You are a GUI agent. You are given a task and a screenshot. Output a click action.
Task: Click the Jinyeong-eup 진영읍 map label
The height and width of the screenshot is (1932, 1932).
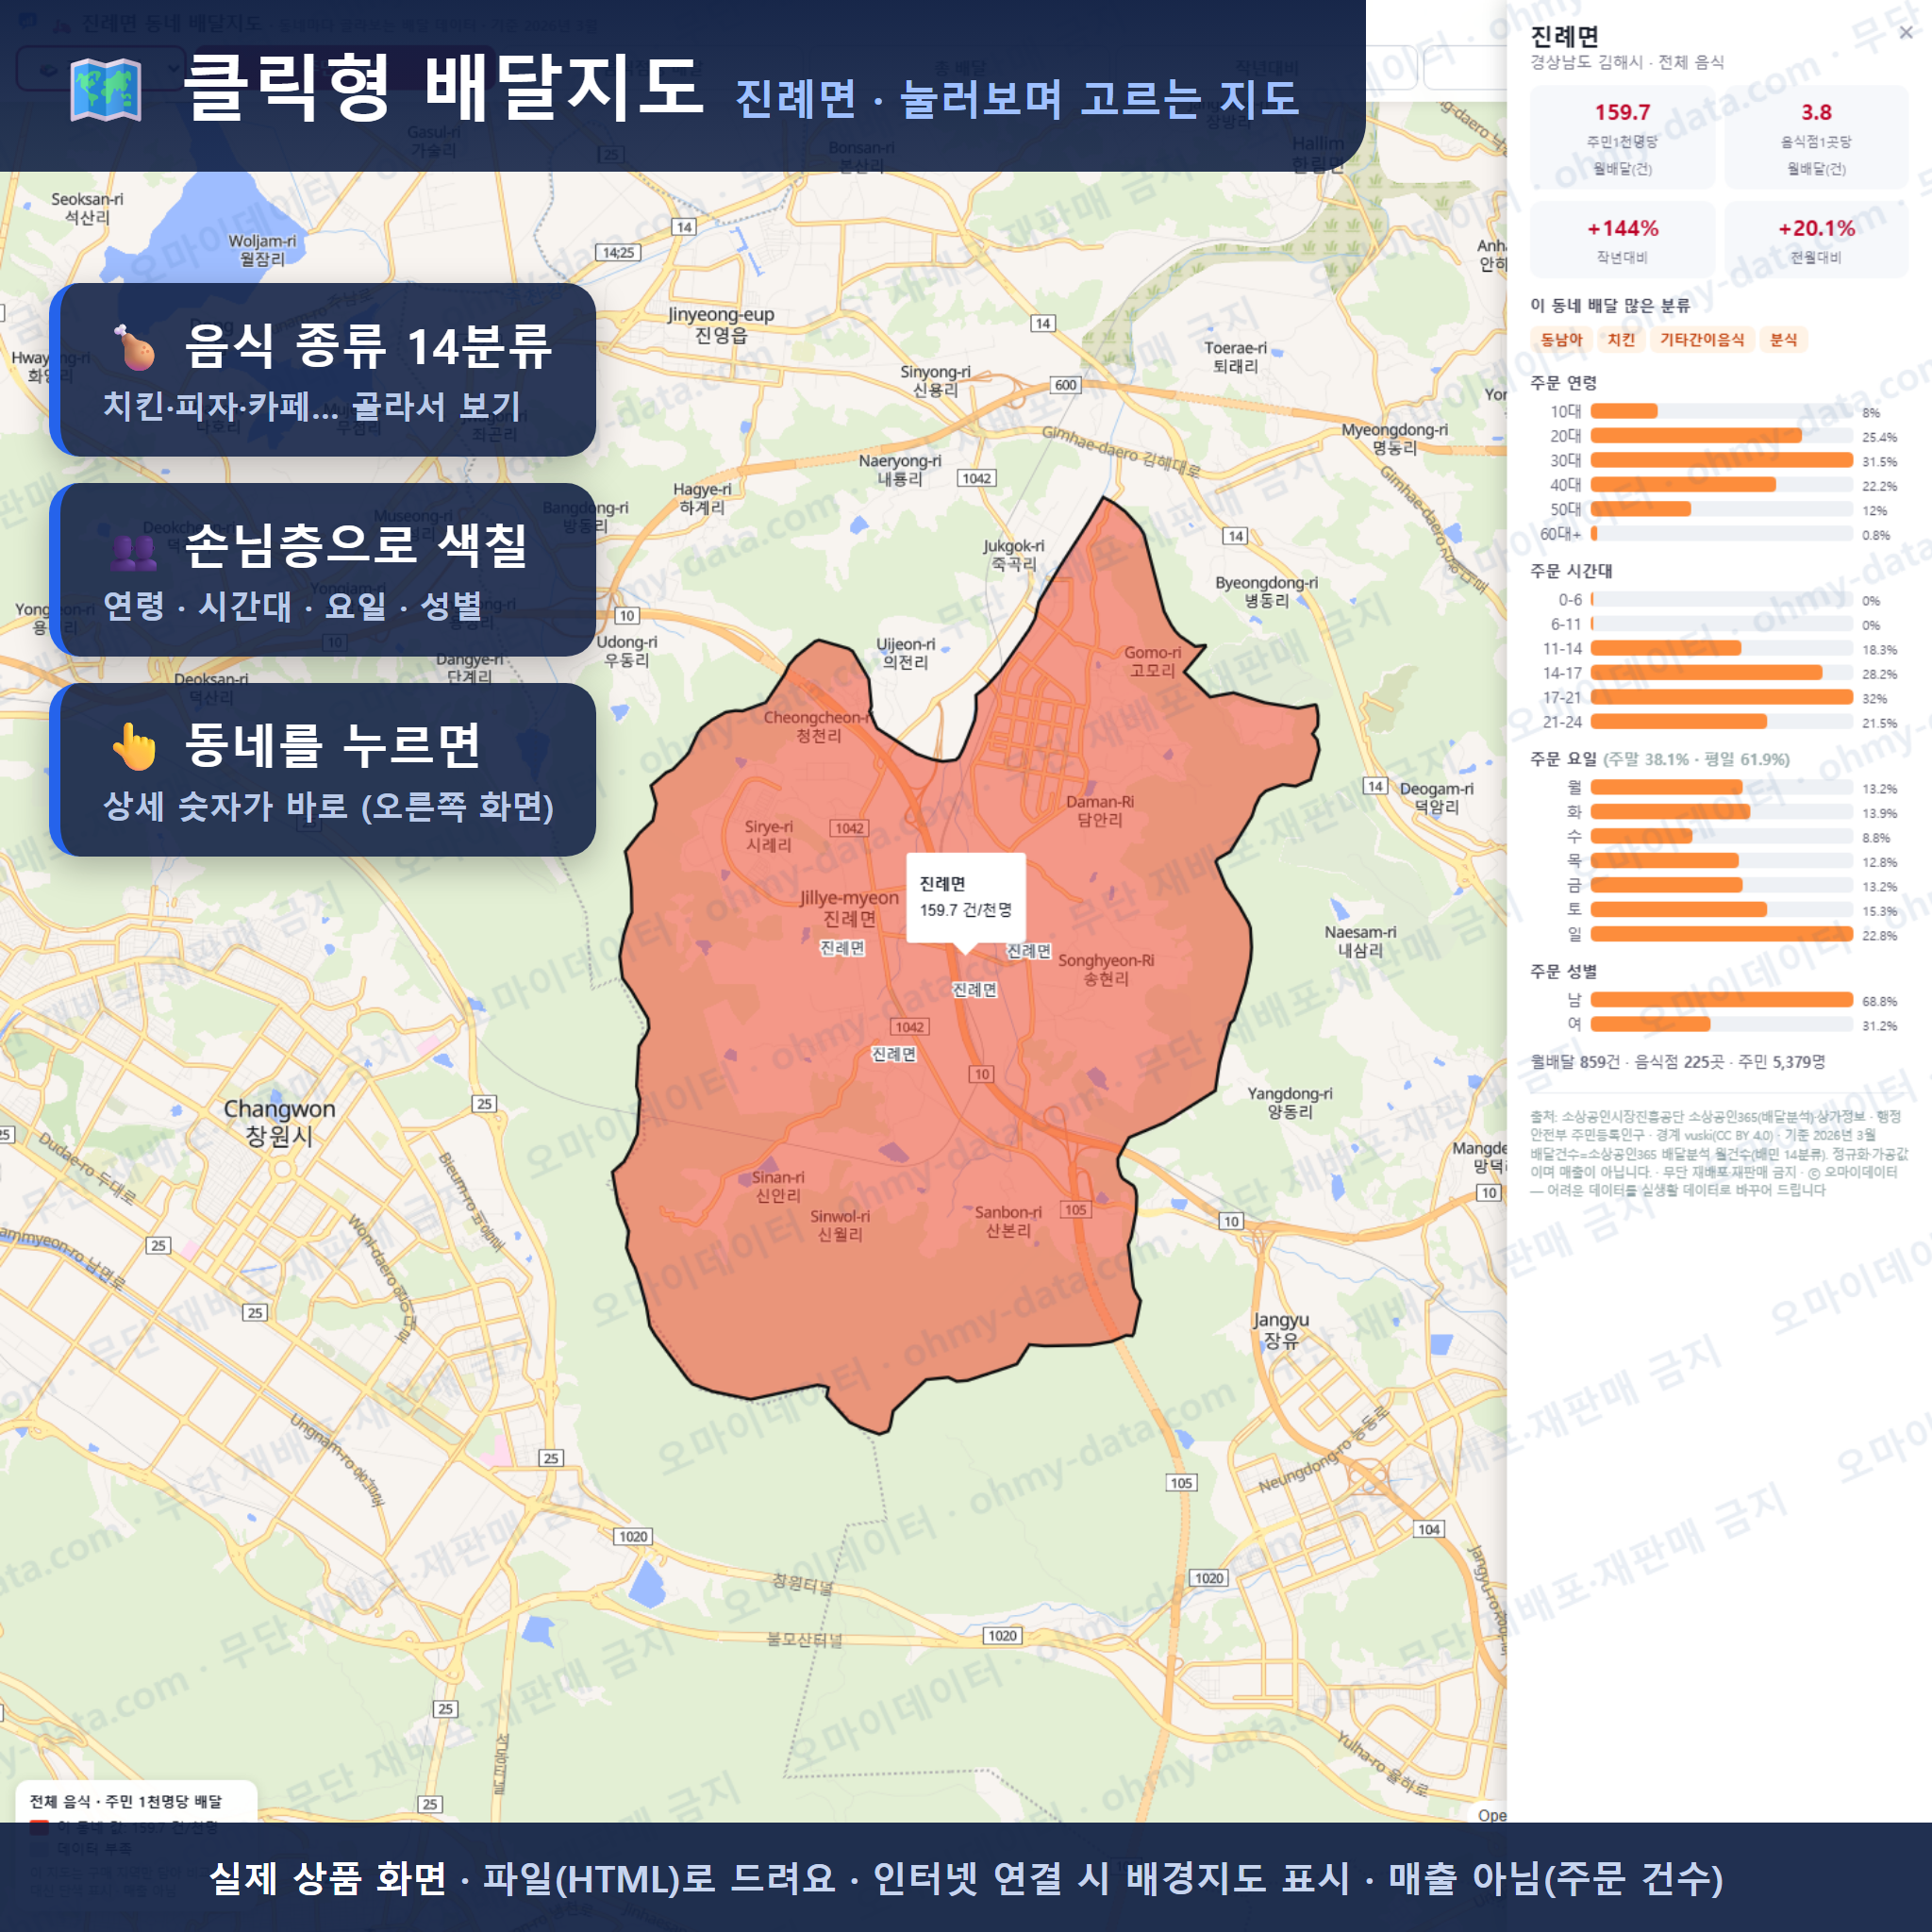721,324
